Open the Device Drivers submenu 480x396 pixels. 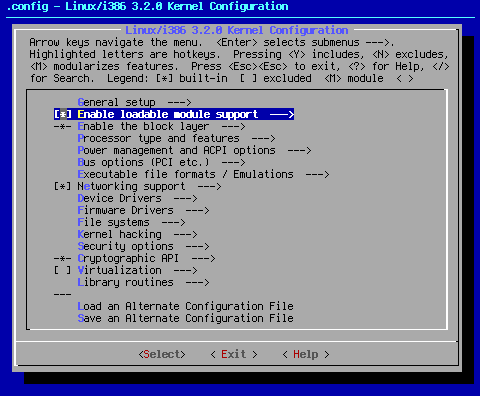coord(137,198)
